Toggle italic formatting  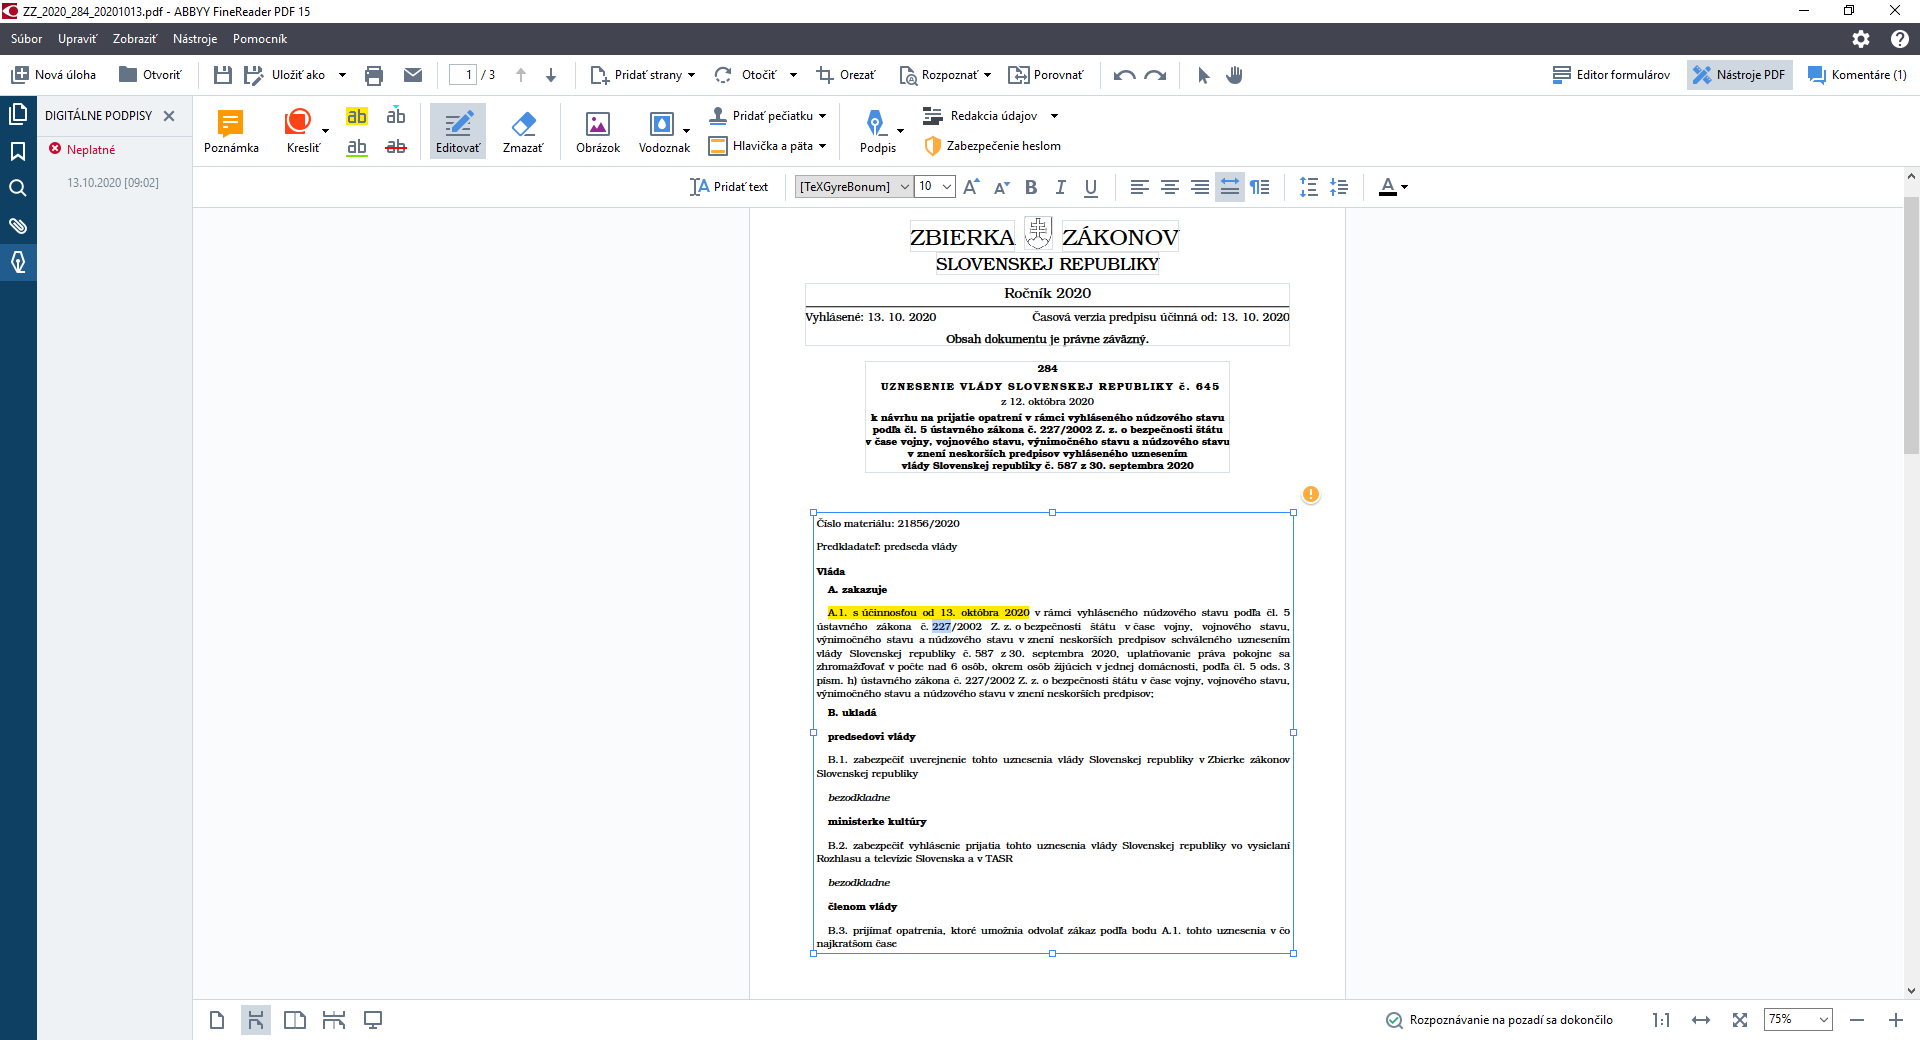(x=1061, y=187)
